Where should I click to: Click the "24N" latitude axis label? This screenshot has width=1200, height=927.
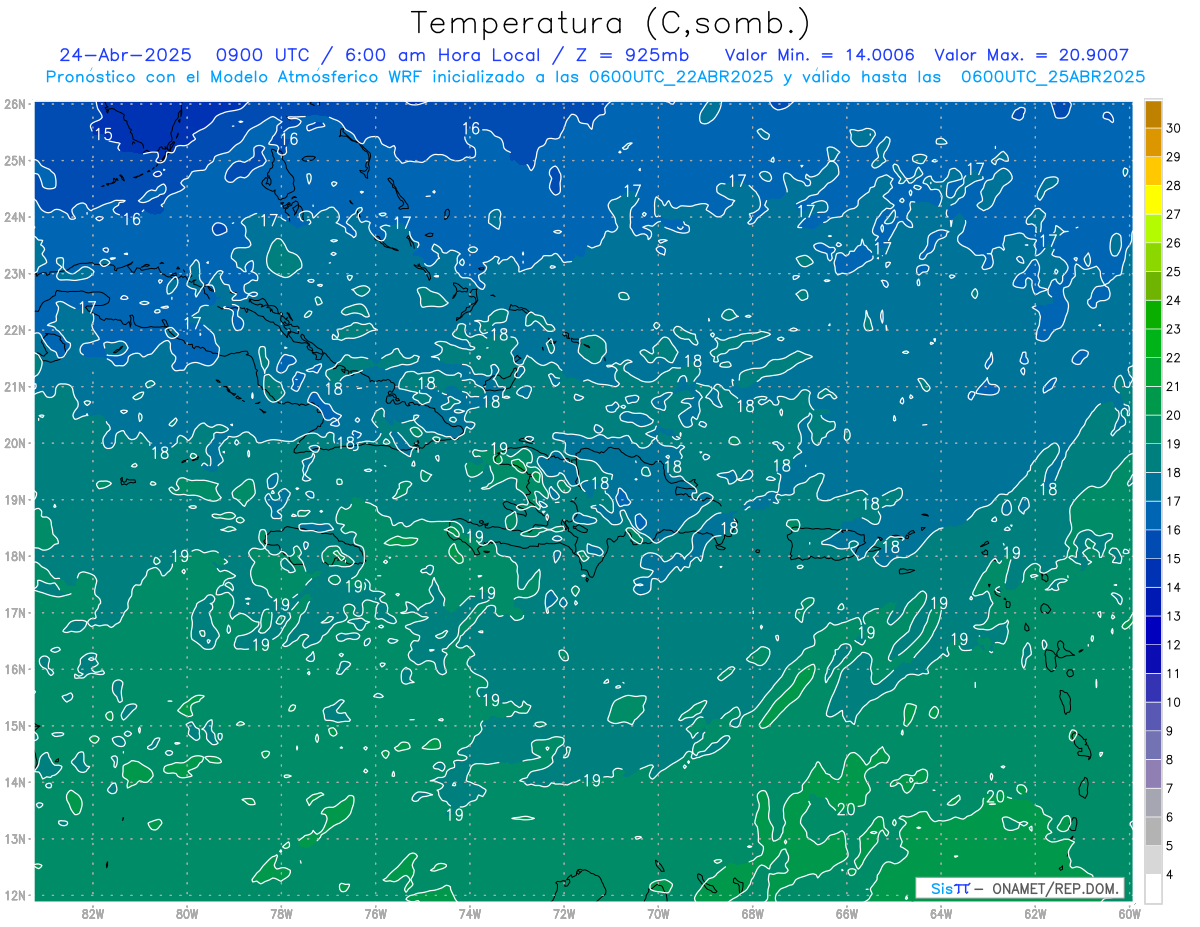click(x=14, y=217)
